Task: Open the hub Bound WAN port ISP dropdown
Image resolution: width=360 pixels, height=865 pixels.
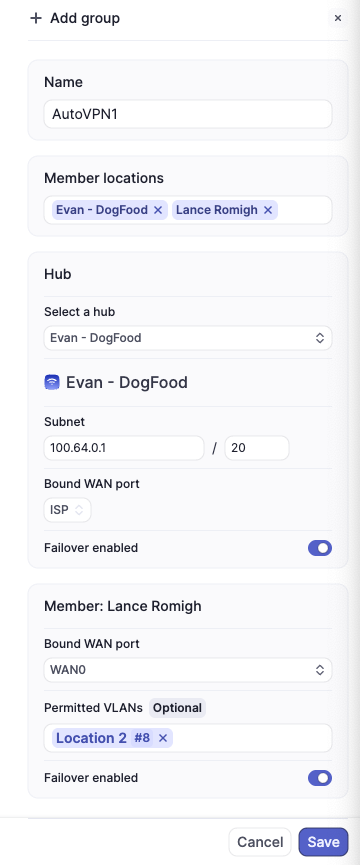Action: click(x=67, y=510)
